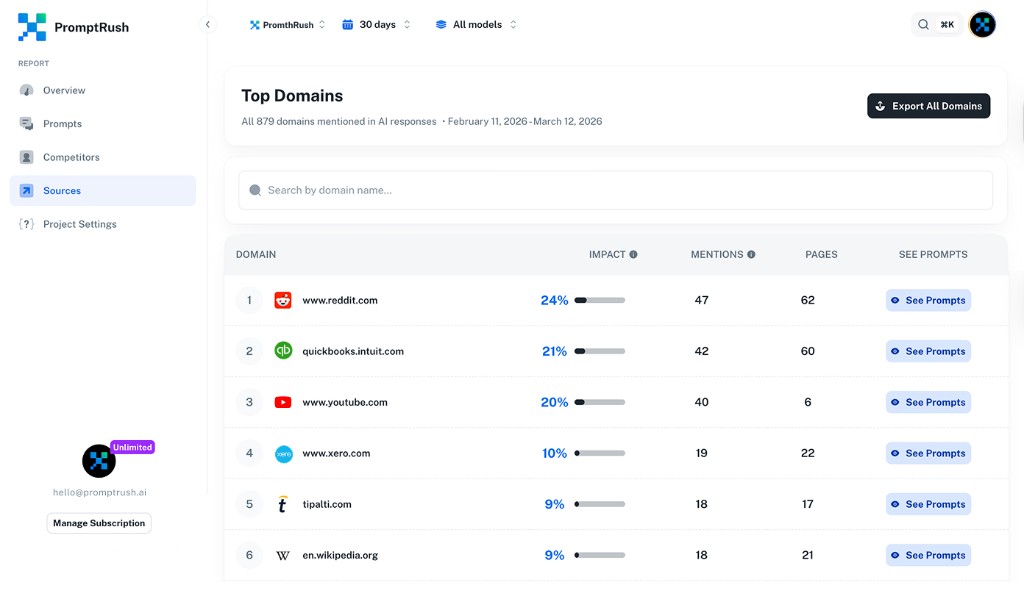Navigate to Competitors in the sidebar
This screenshot has width=1024, height=610.
(x=70, y=157)
